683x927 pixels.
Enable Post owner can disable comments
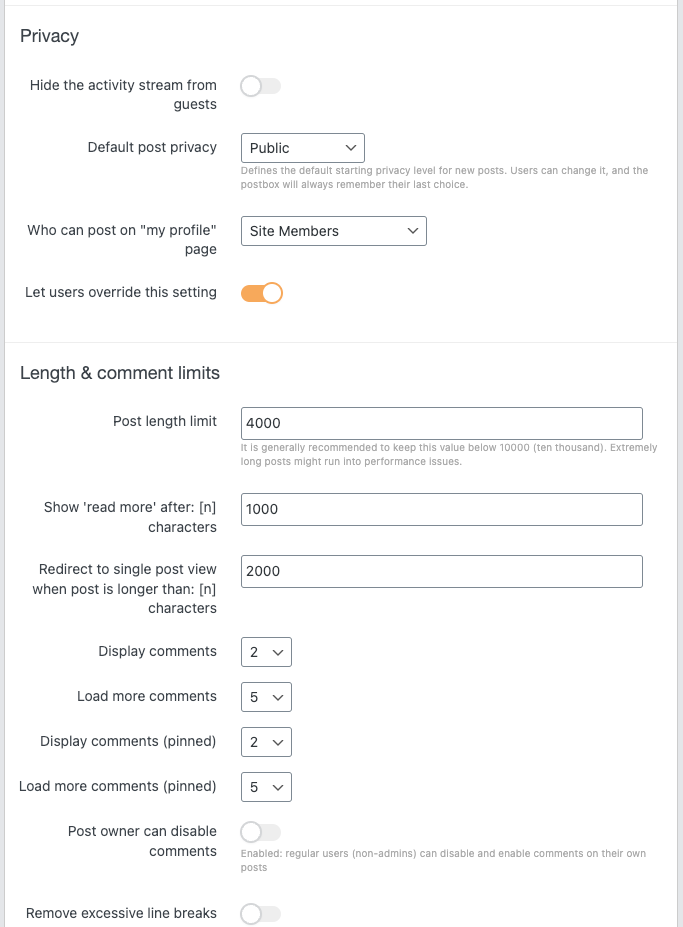261,832
